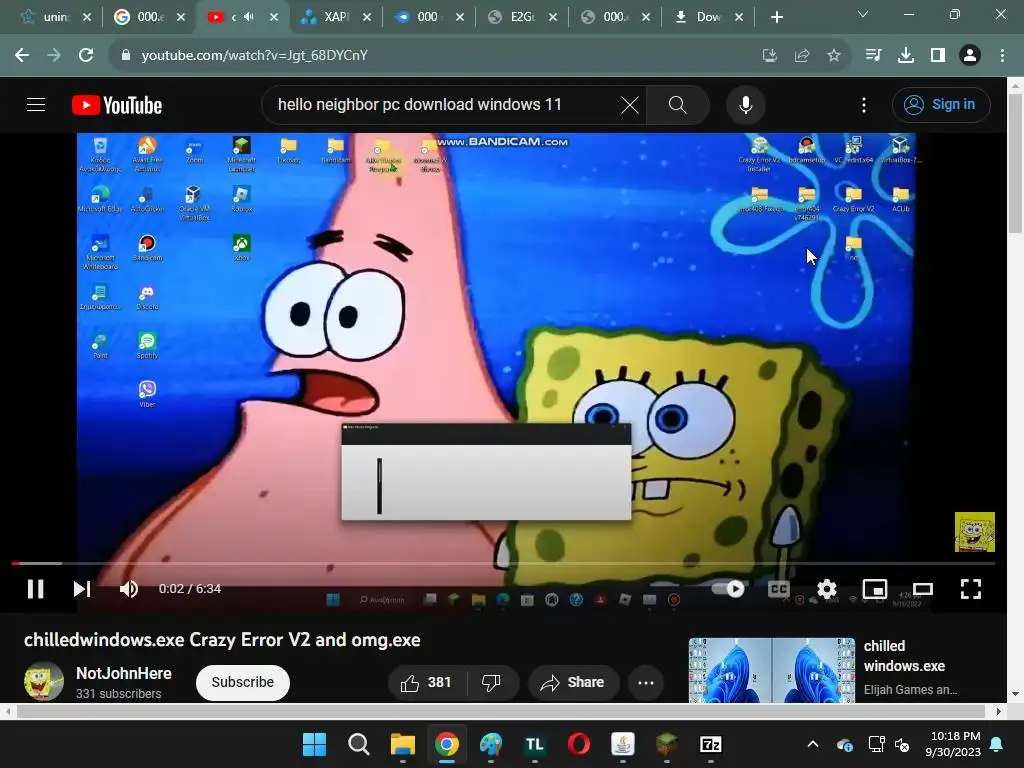
Task: Open the Windows Start menu
Action: [x=314, y=744]
